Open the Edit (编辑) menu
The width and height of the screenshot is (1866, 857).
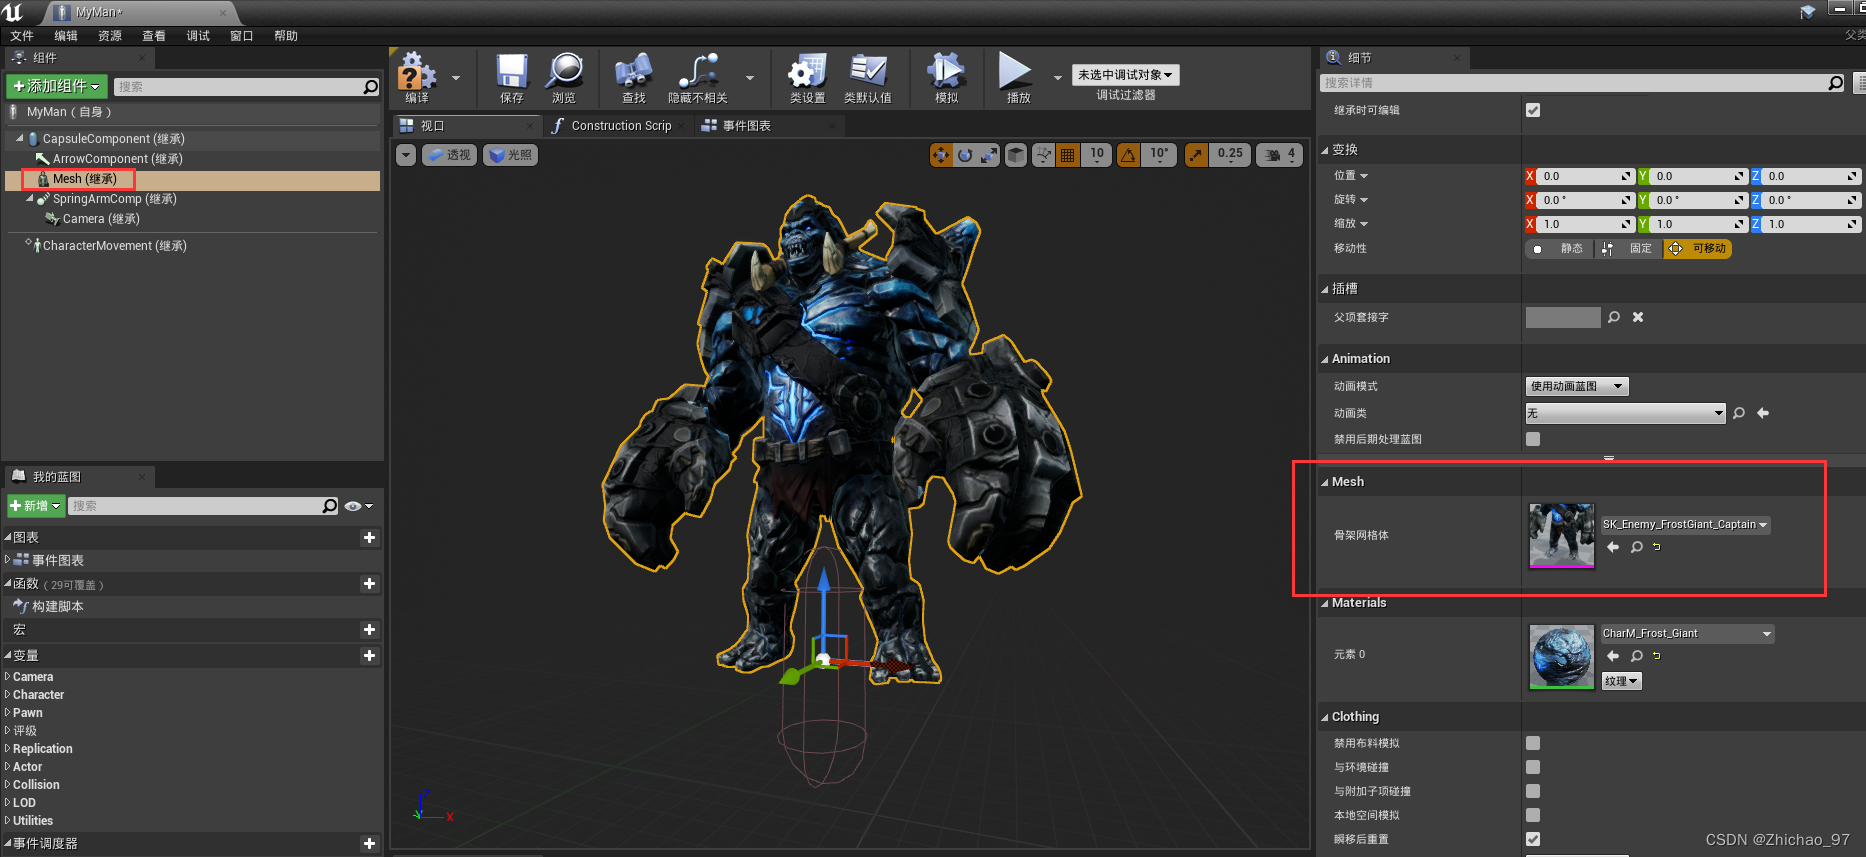[x=66, y=35]
